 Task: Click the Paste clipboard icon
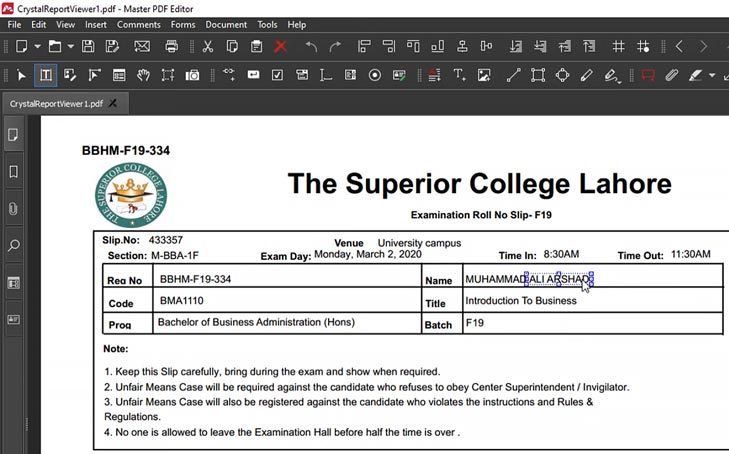[256, 46]
